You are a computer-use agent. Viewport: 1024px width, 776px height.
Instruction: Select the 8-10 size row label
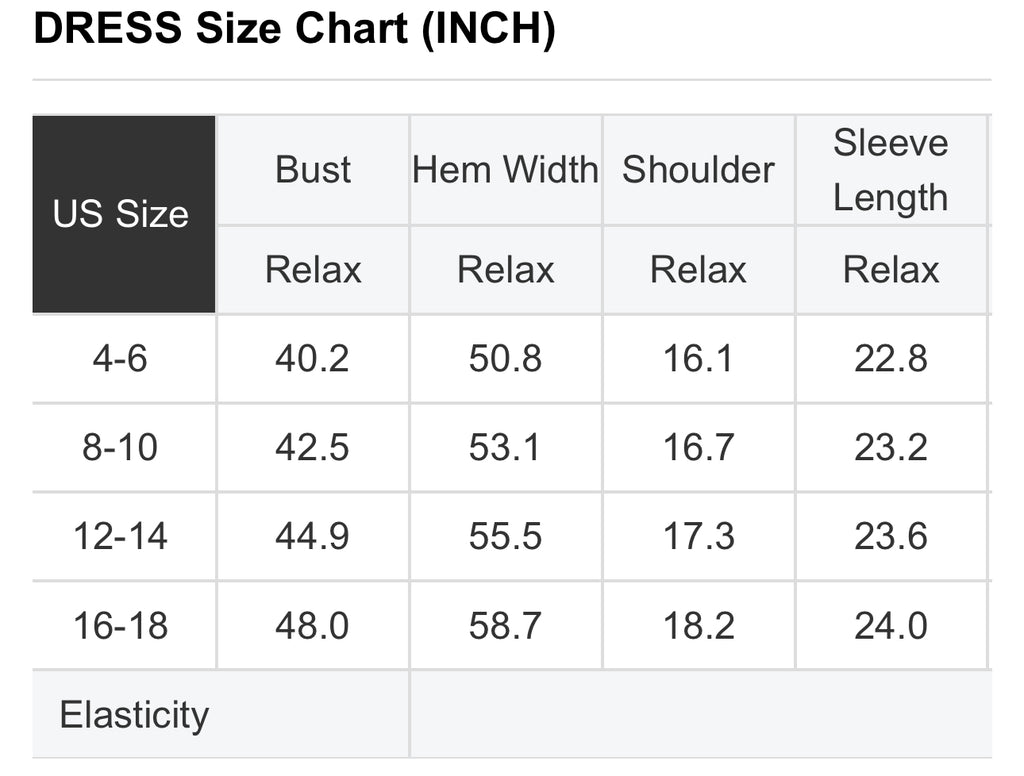tap(120, 447)
